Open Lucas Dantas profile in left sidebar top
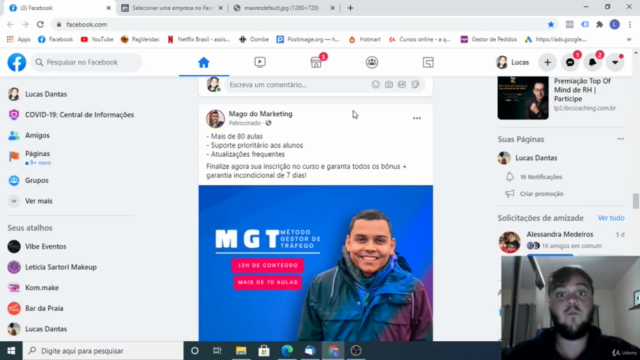 46,94
